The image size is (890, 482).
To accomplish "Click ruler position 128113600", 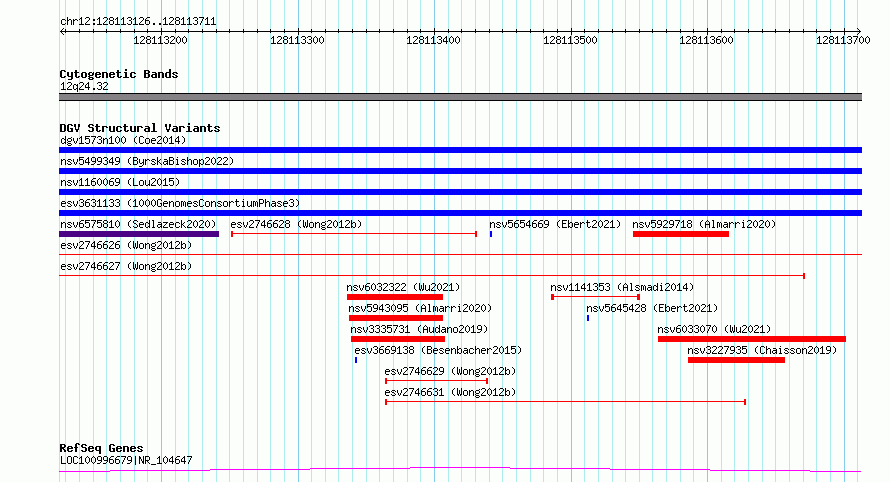I will 706,40.
